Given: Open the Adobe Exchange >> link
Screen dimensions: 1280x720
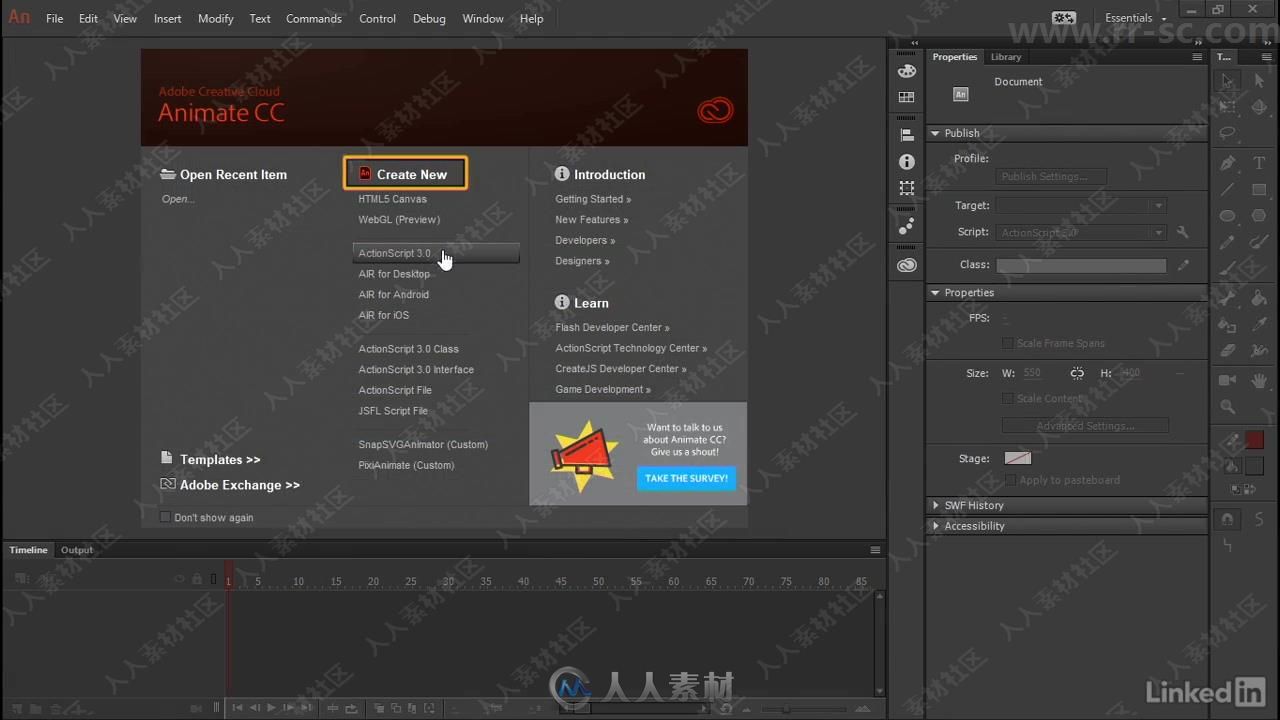Looking at the screenshot, I should 240,485.
